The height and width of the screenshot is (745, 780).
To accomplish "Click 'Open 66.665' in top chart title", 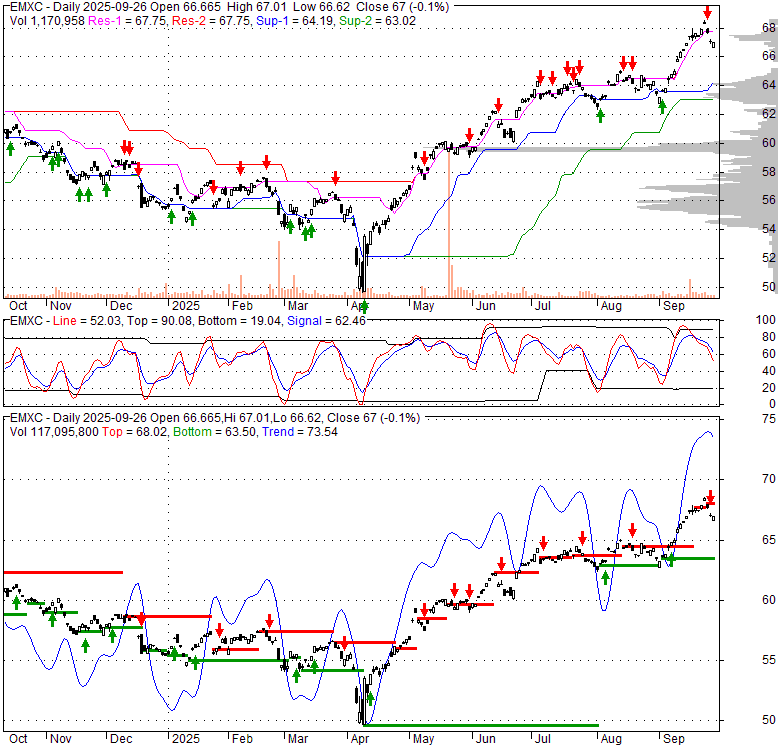I will (x=184, y=7).
